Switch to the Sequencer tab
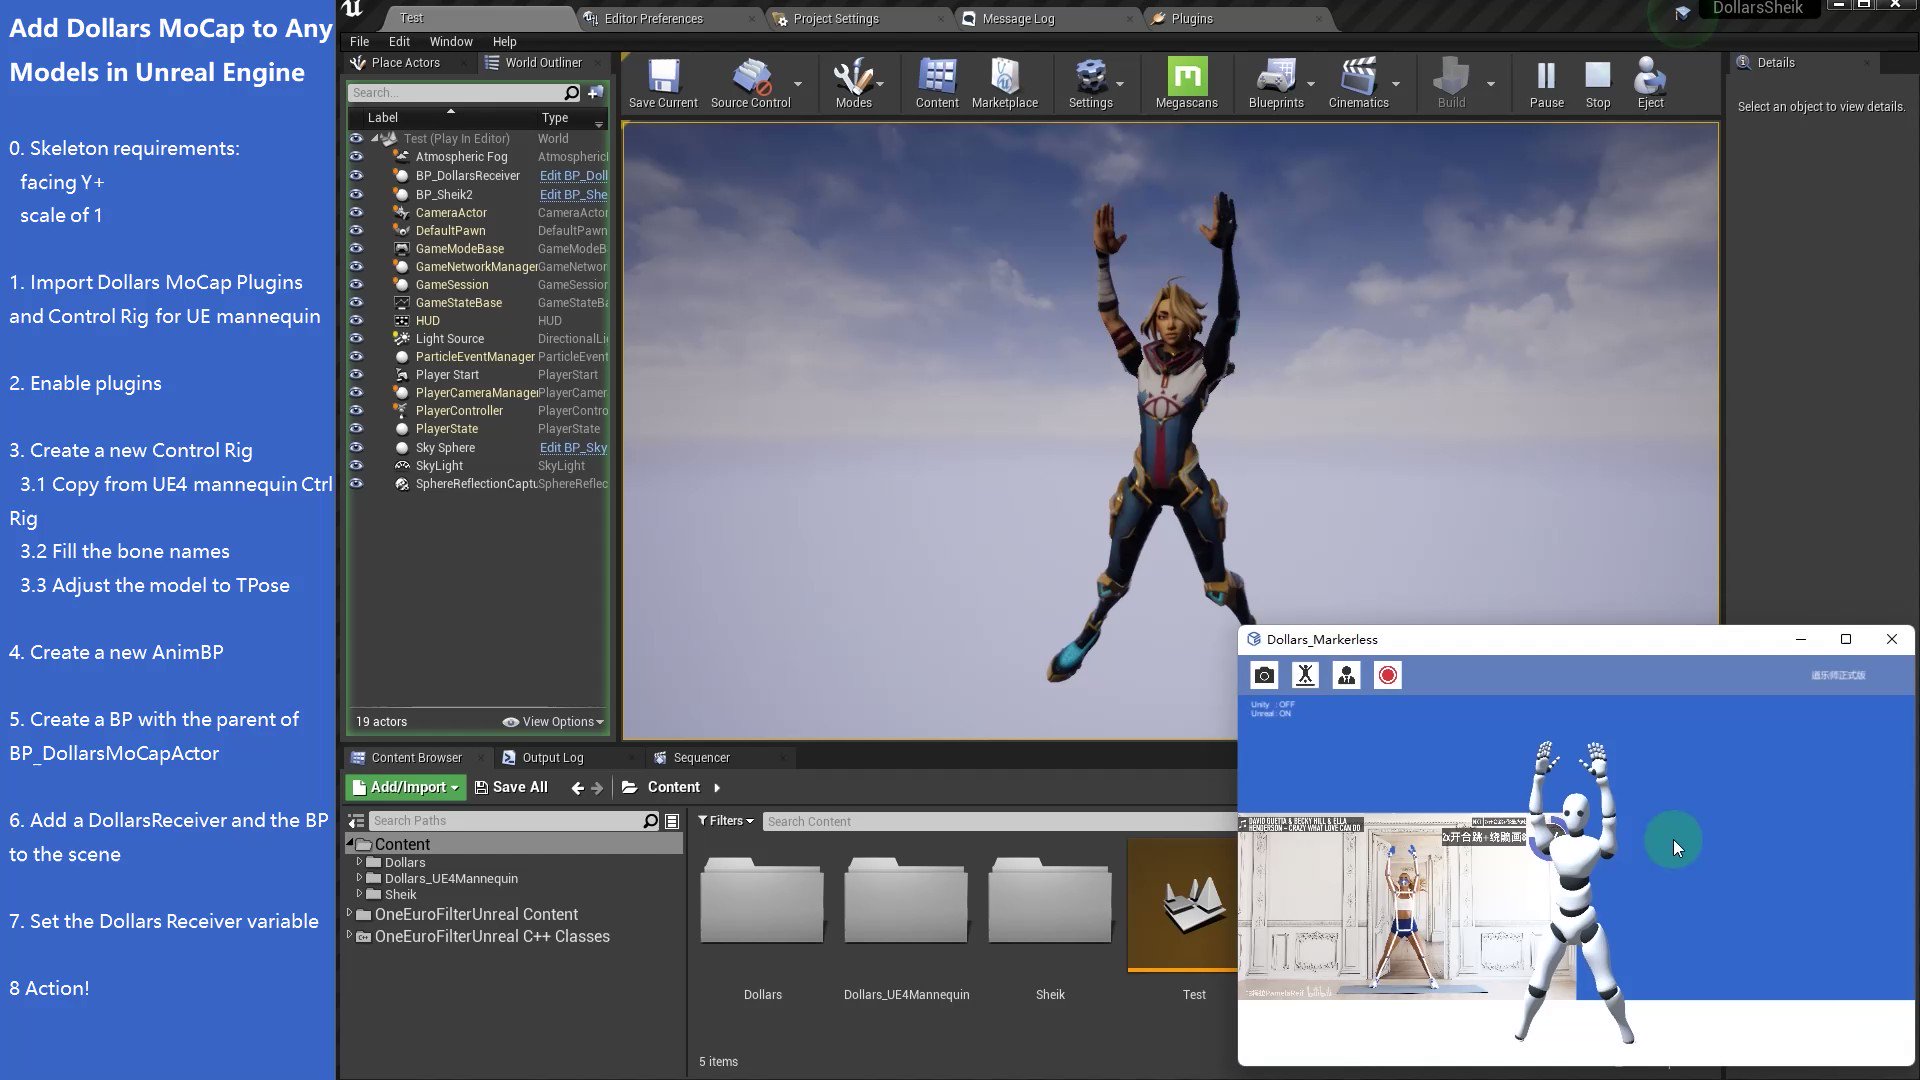The width and height of the screenshot is (1920, 1080). (x=701, y=758)
